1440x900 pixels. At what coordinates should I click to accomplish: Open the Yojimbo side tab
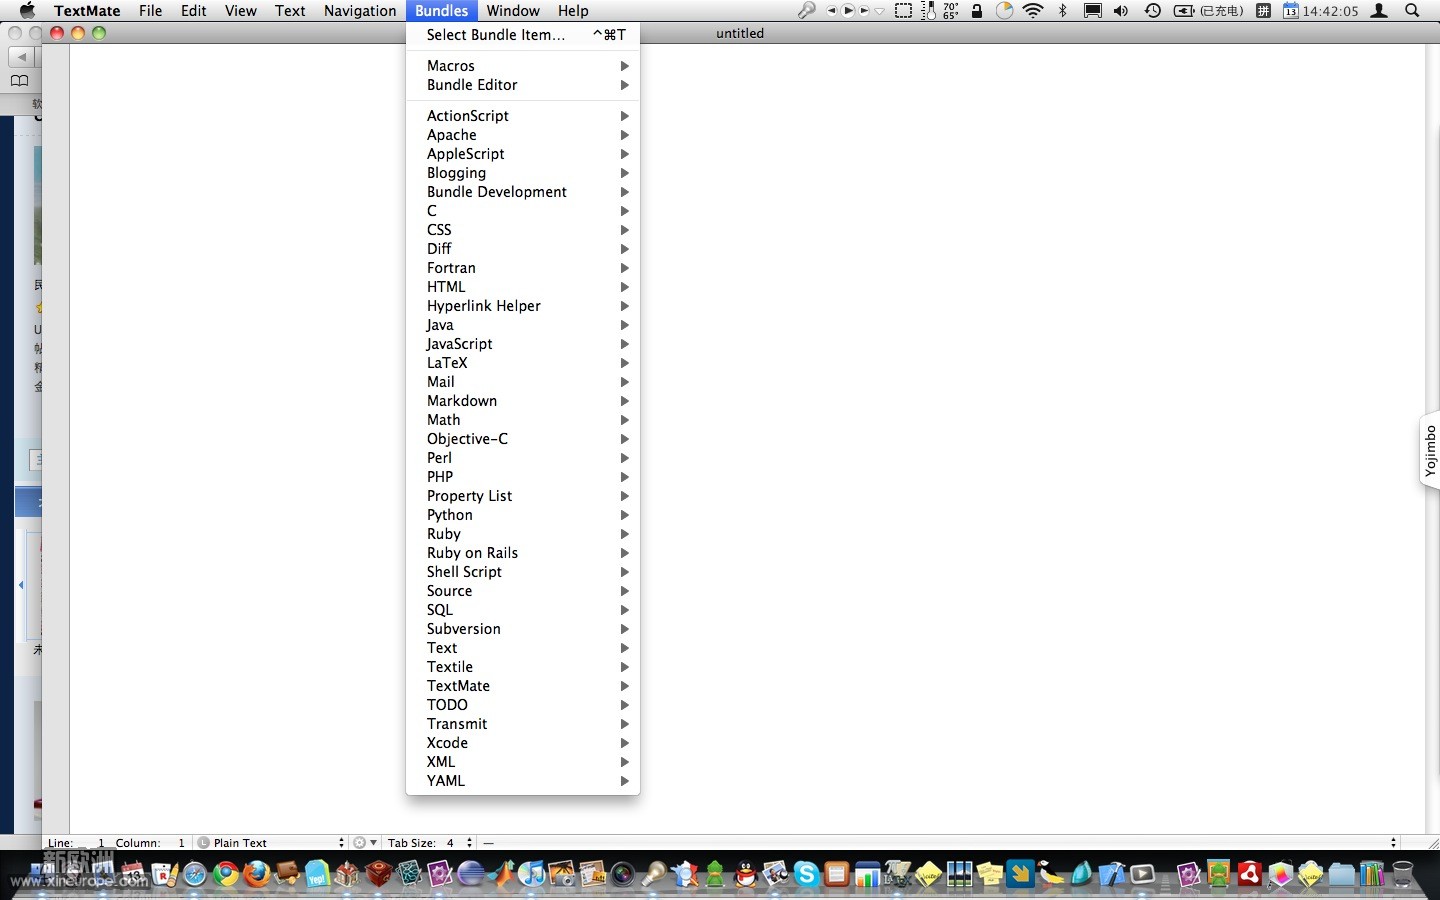(1430, 450)
